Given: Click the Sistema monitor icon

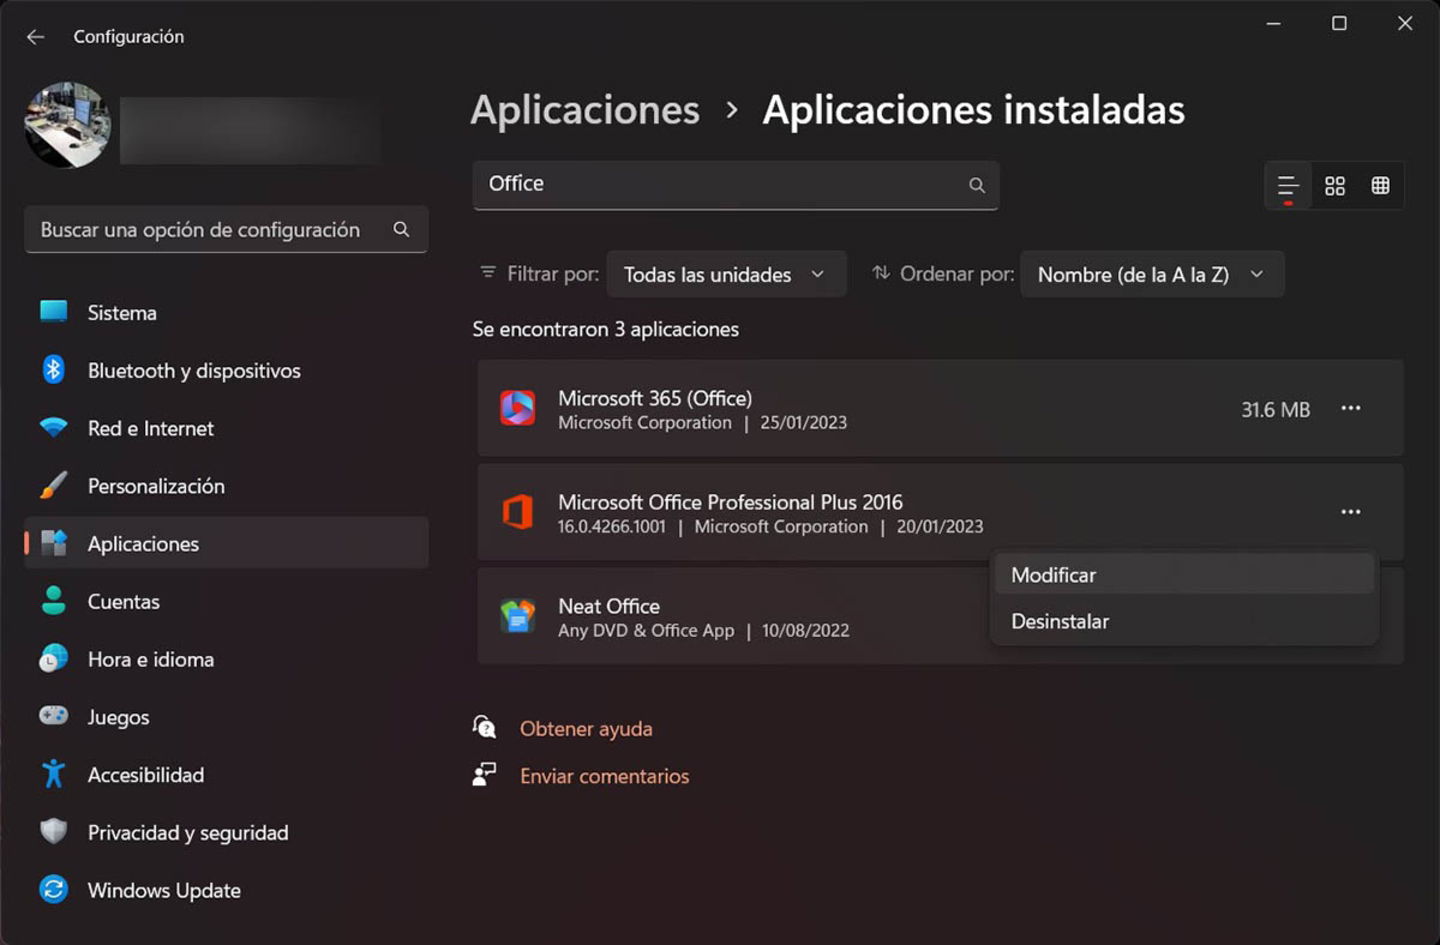Looking at the screenshot, I should coord(53,312).
